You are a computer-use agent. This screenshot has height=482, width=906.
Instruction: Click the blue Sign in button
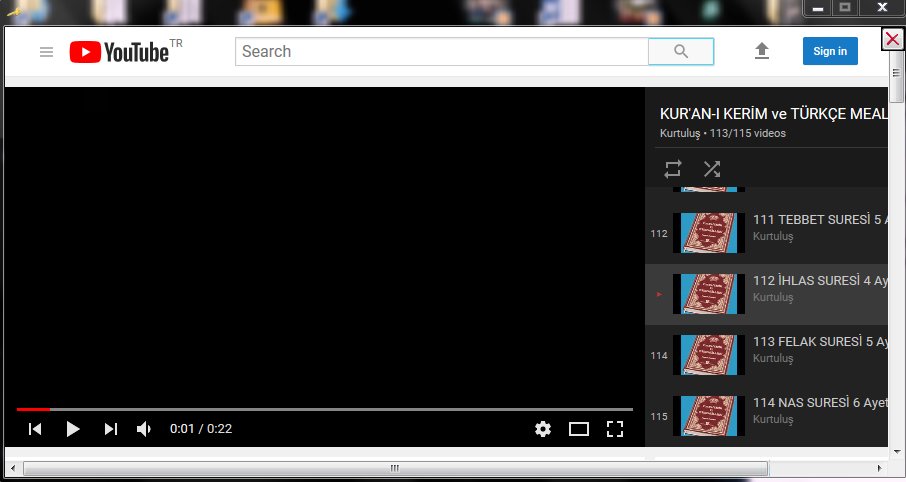(829, 52)
